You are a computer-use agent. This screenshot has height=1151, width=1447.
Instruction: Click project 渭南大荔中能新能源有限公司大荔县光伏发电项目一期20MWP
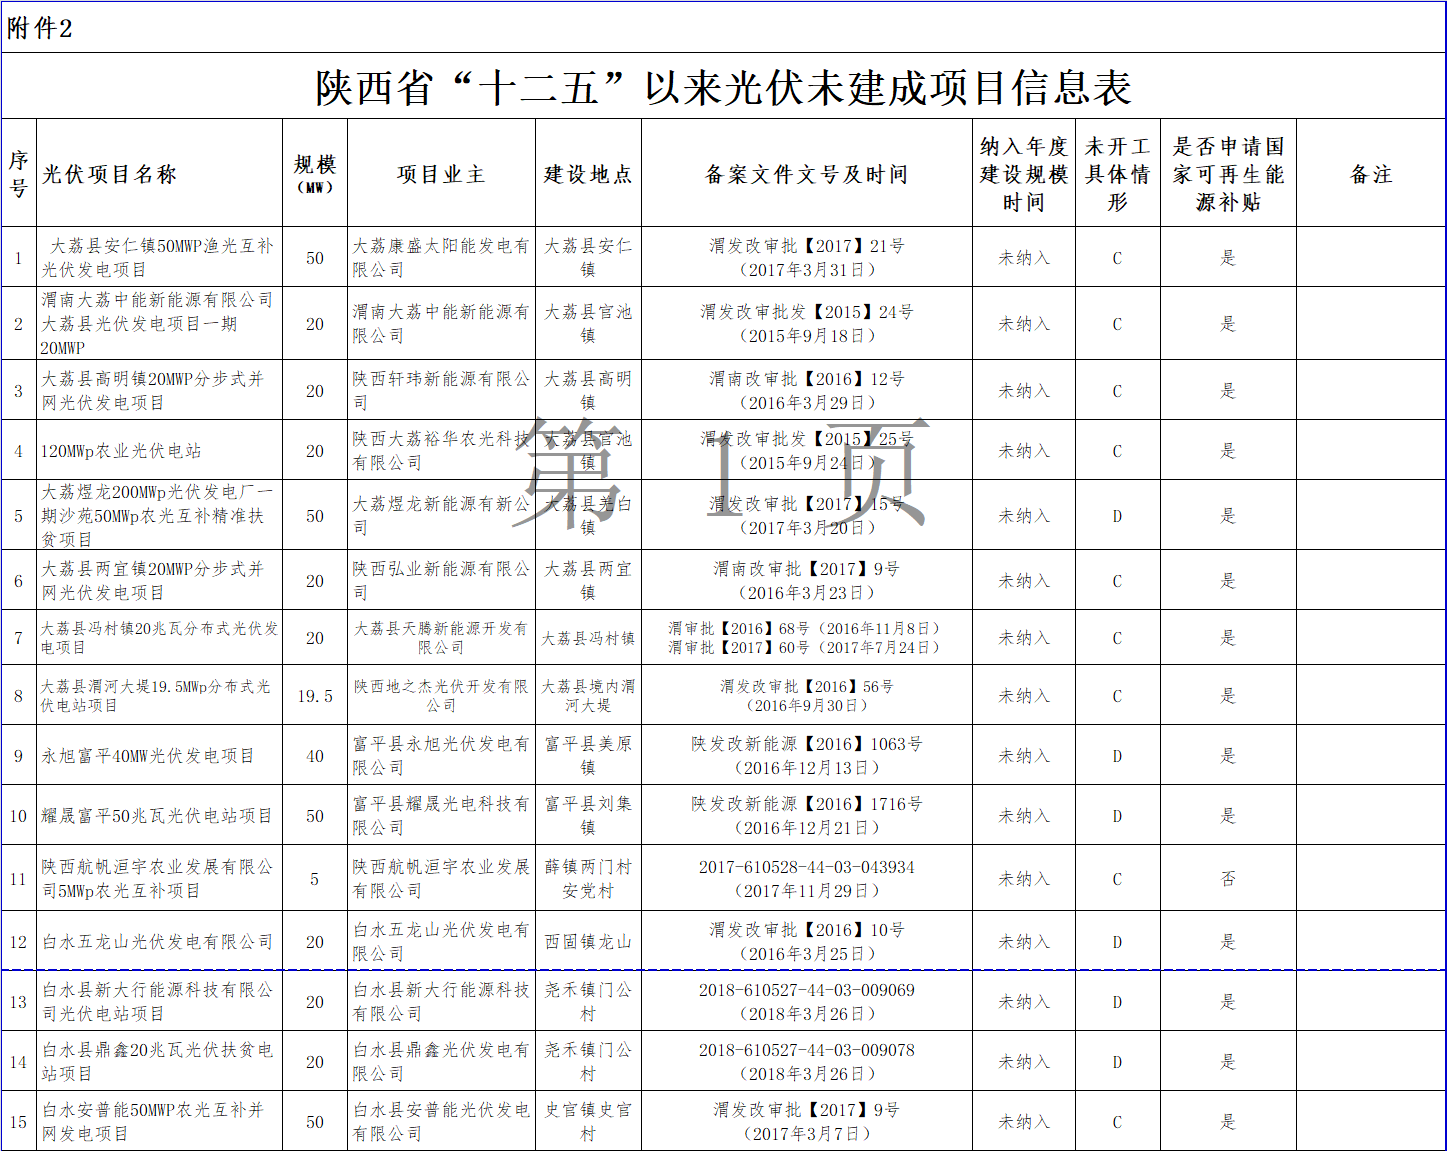pyautogui.click(x=158, y=323)
